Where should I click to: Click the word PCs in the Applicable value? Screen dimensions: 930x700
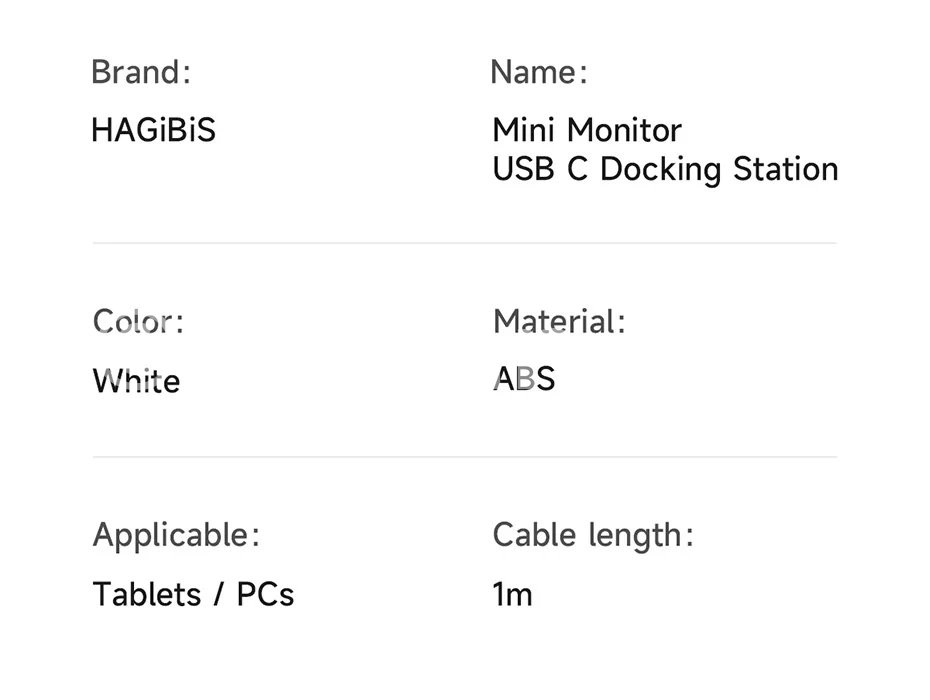[x=265, y=594]
